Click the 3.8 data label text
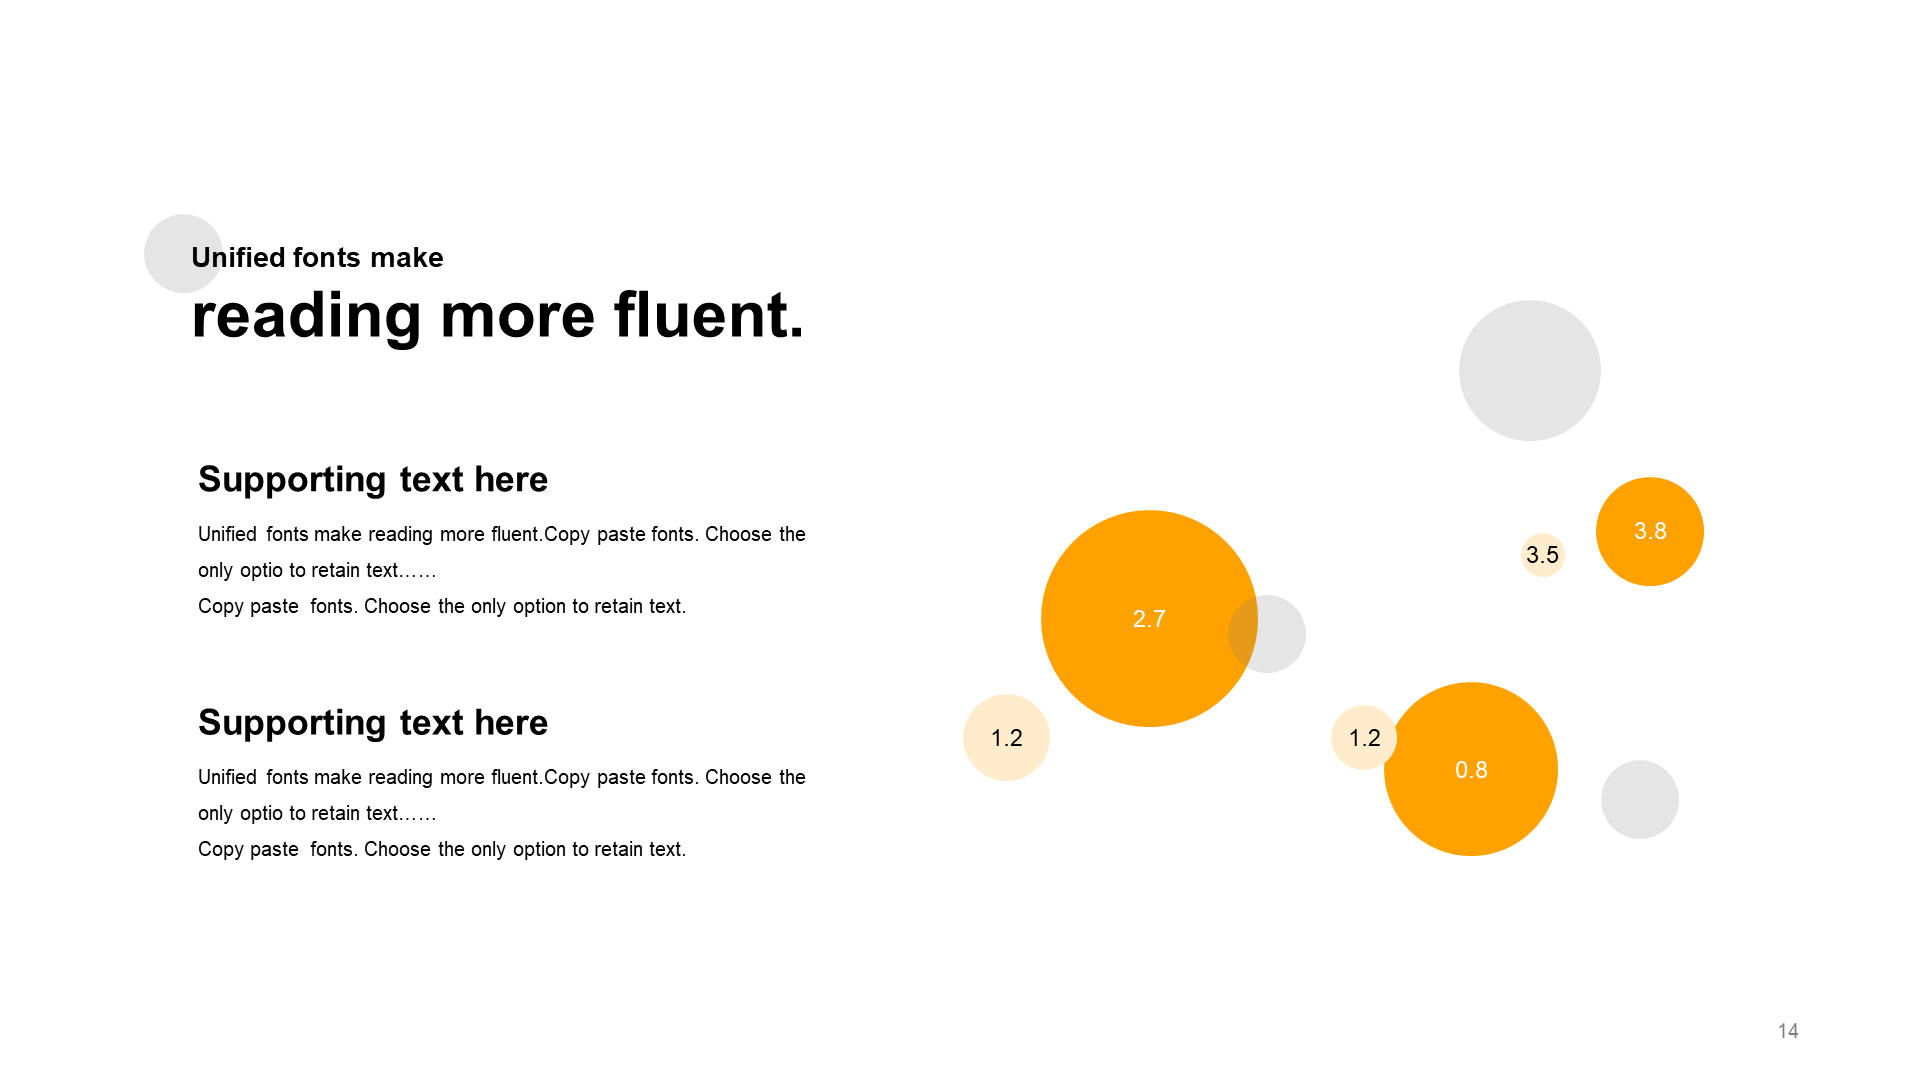 pos(1650,531)
